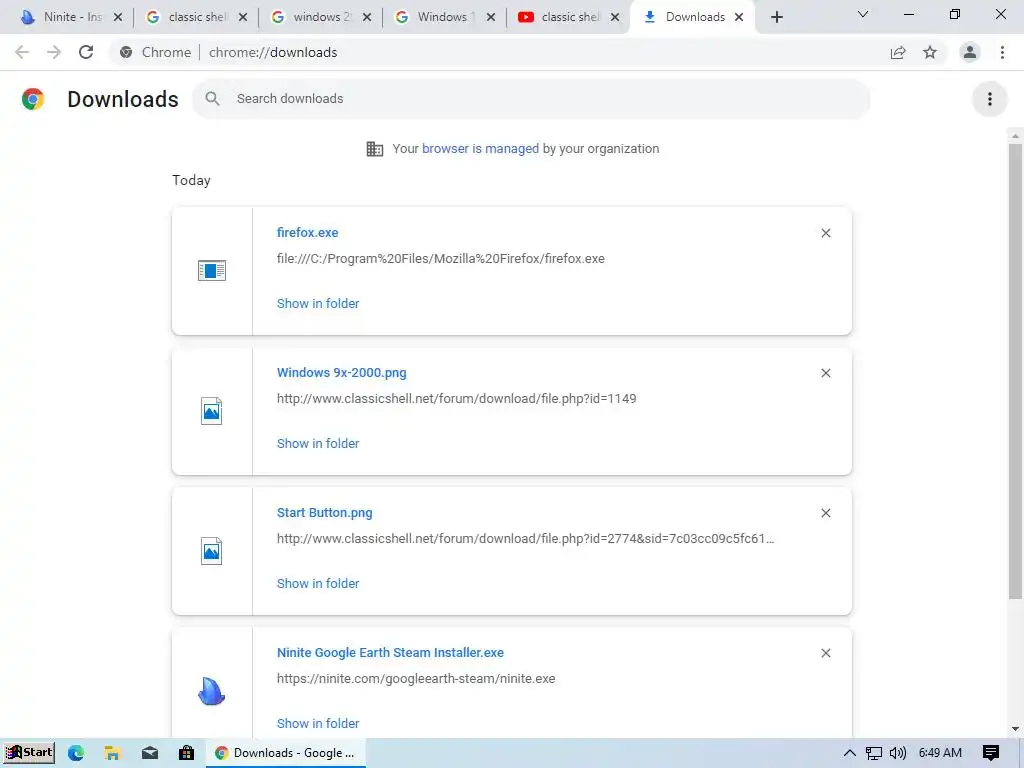Bookmark this page with the star icon
Screen dimensions: 1024x768
coord(930,52)
